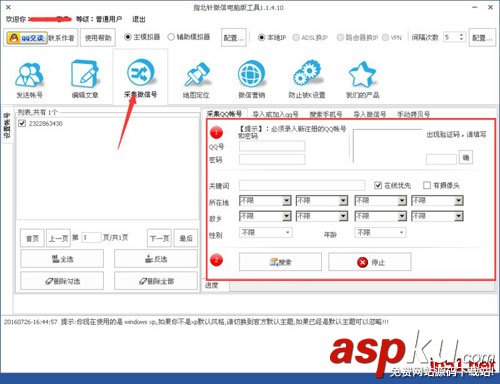The height and width of the screenshot is (384, 500).
Task: Go to 下一页 next page
Action: pyautogui.click(x=159, y=238)
